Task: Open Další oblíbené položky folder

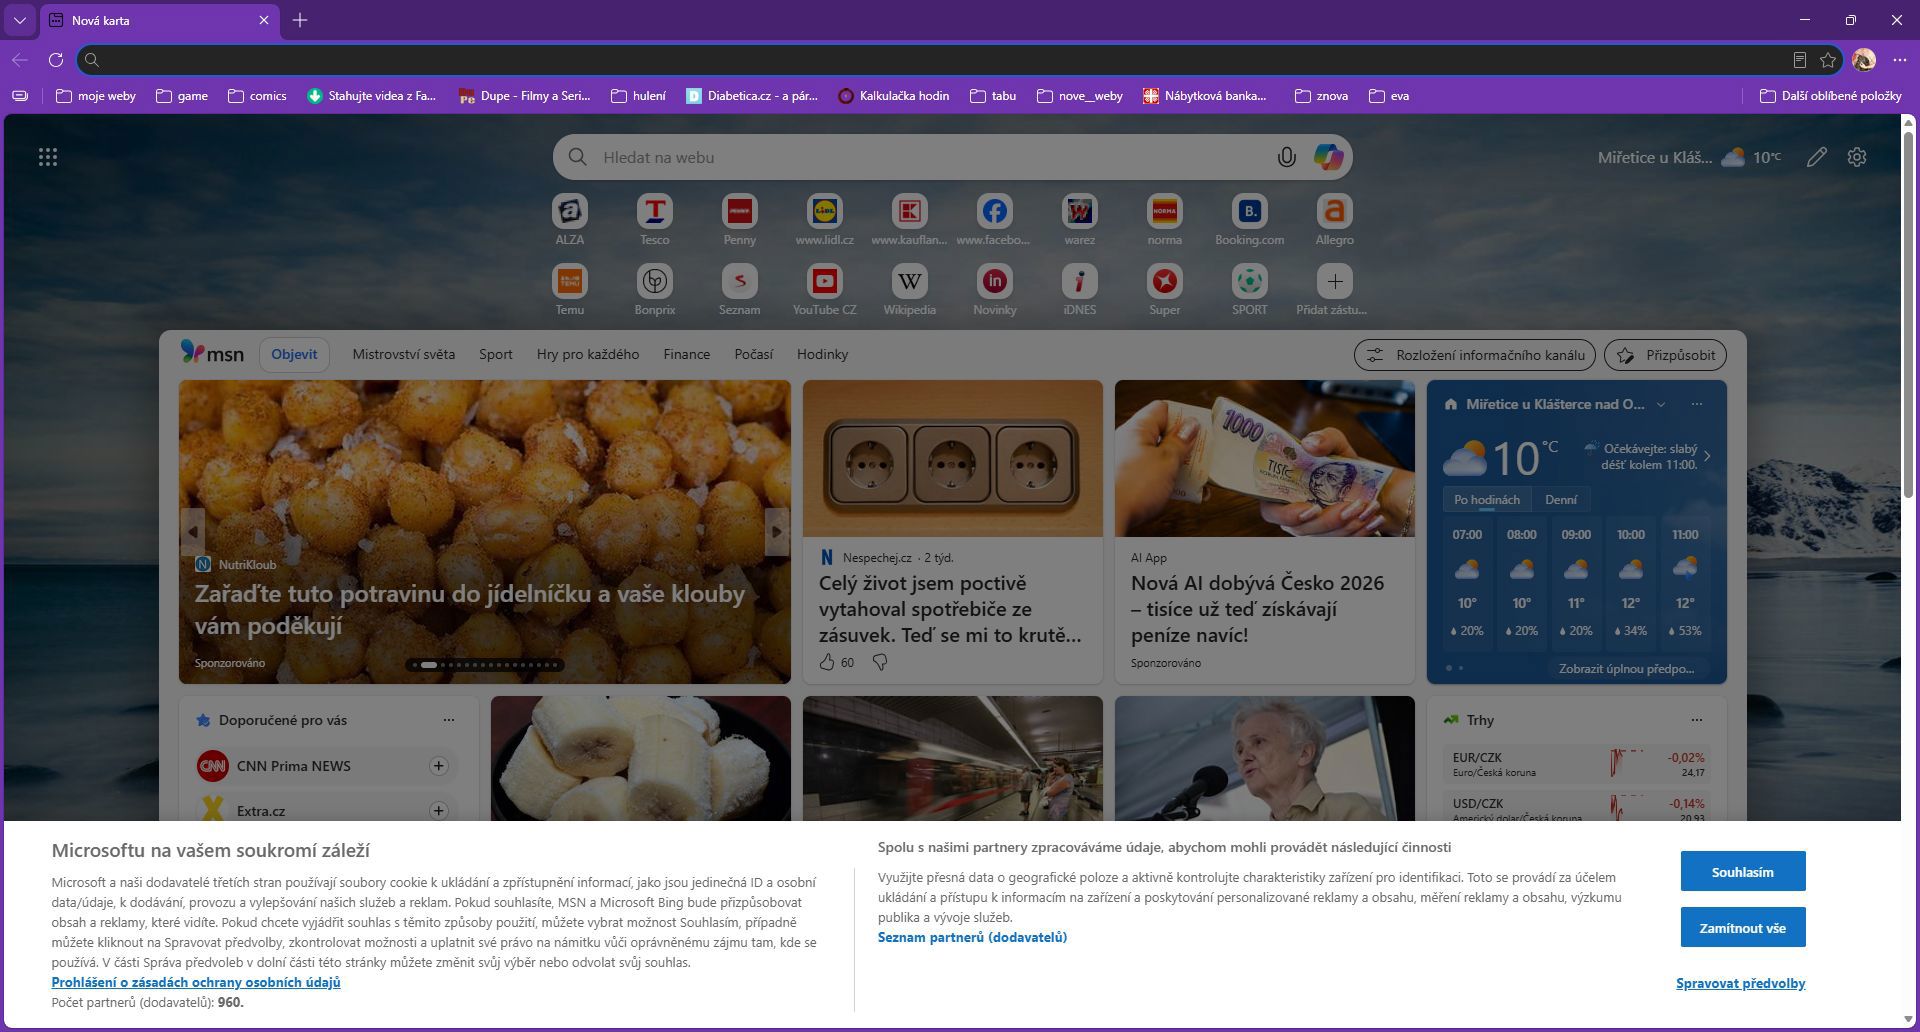Action: pos(1830,96)
